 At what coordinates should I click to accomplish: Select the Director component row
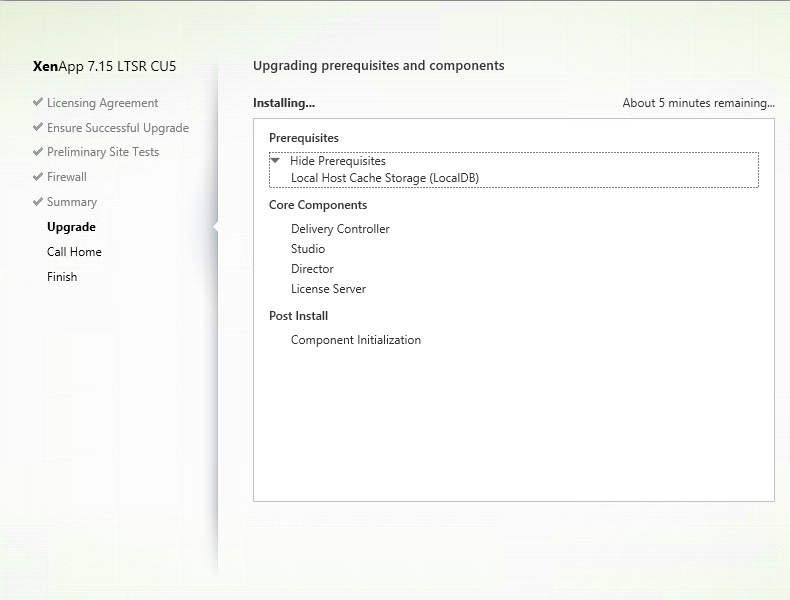312,269
